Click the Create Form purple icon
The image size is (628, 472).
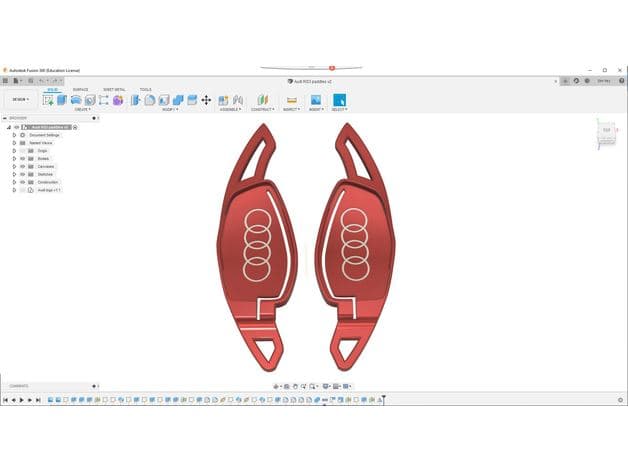point(118,100)
